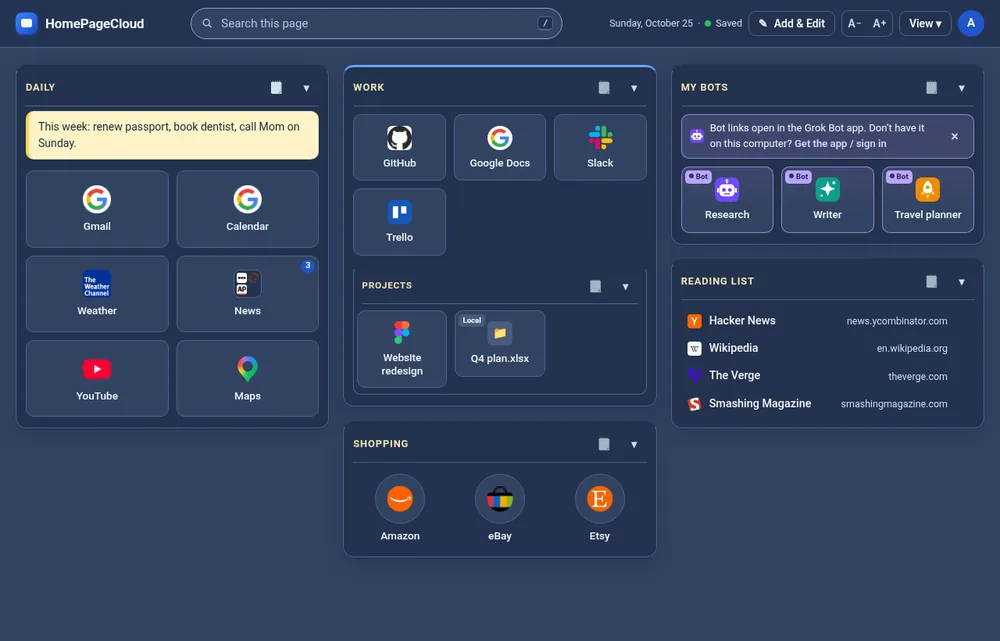1000x641 pixels.
Task: Click the note icon in Shopping panel
Action: [604, 444]
